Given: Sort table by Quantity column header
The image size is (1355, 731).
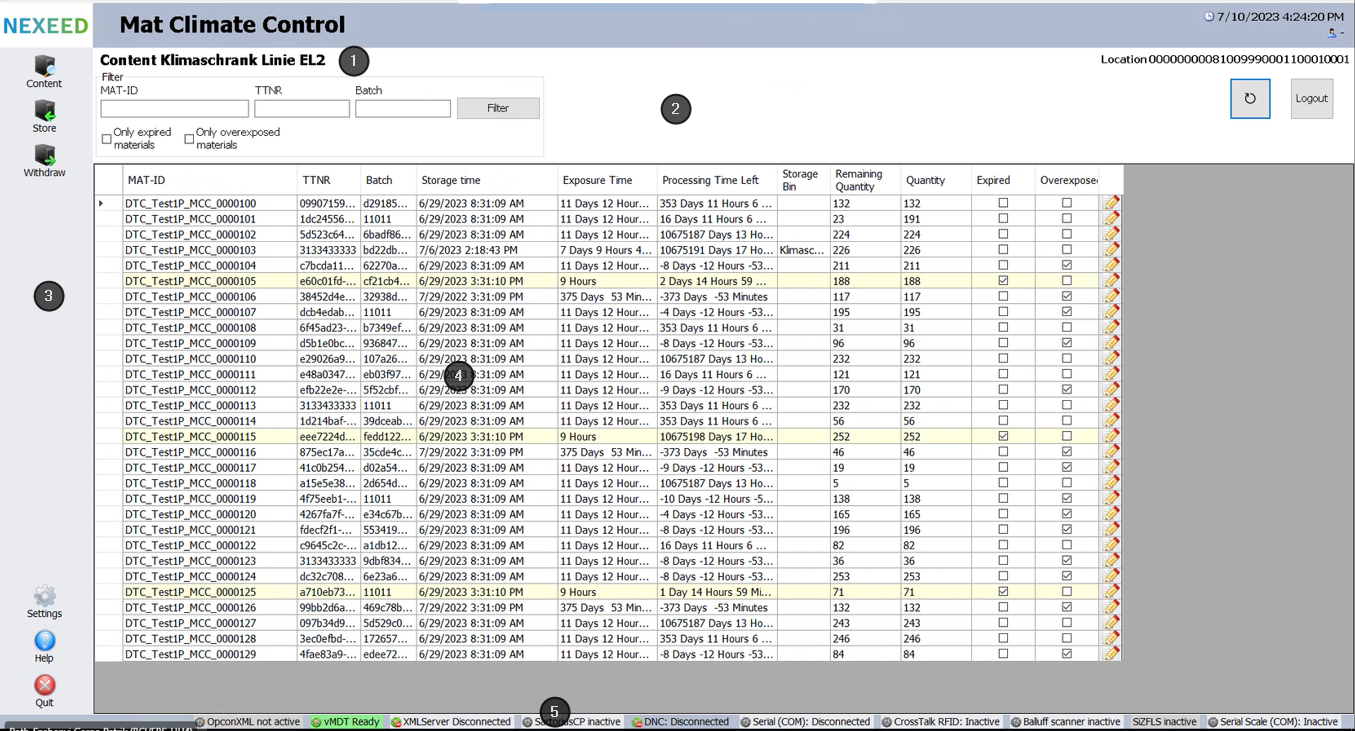Looking at the screenshot, I should pos(935,180).
